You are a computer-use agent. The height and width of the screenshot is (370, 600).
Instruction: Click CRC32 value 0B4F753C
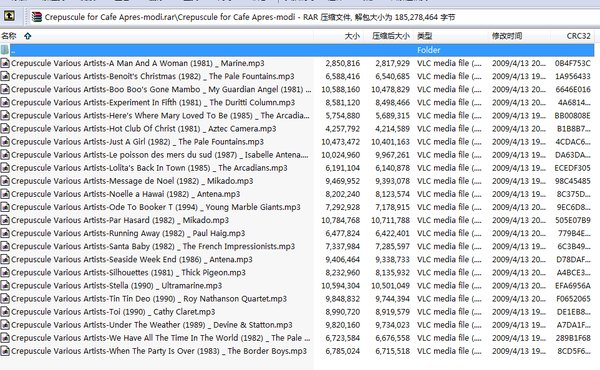pyautogui.click(x=572, y=63)
